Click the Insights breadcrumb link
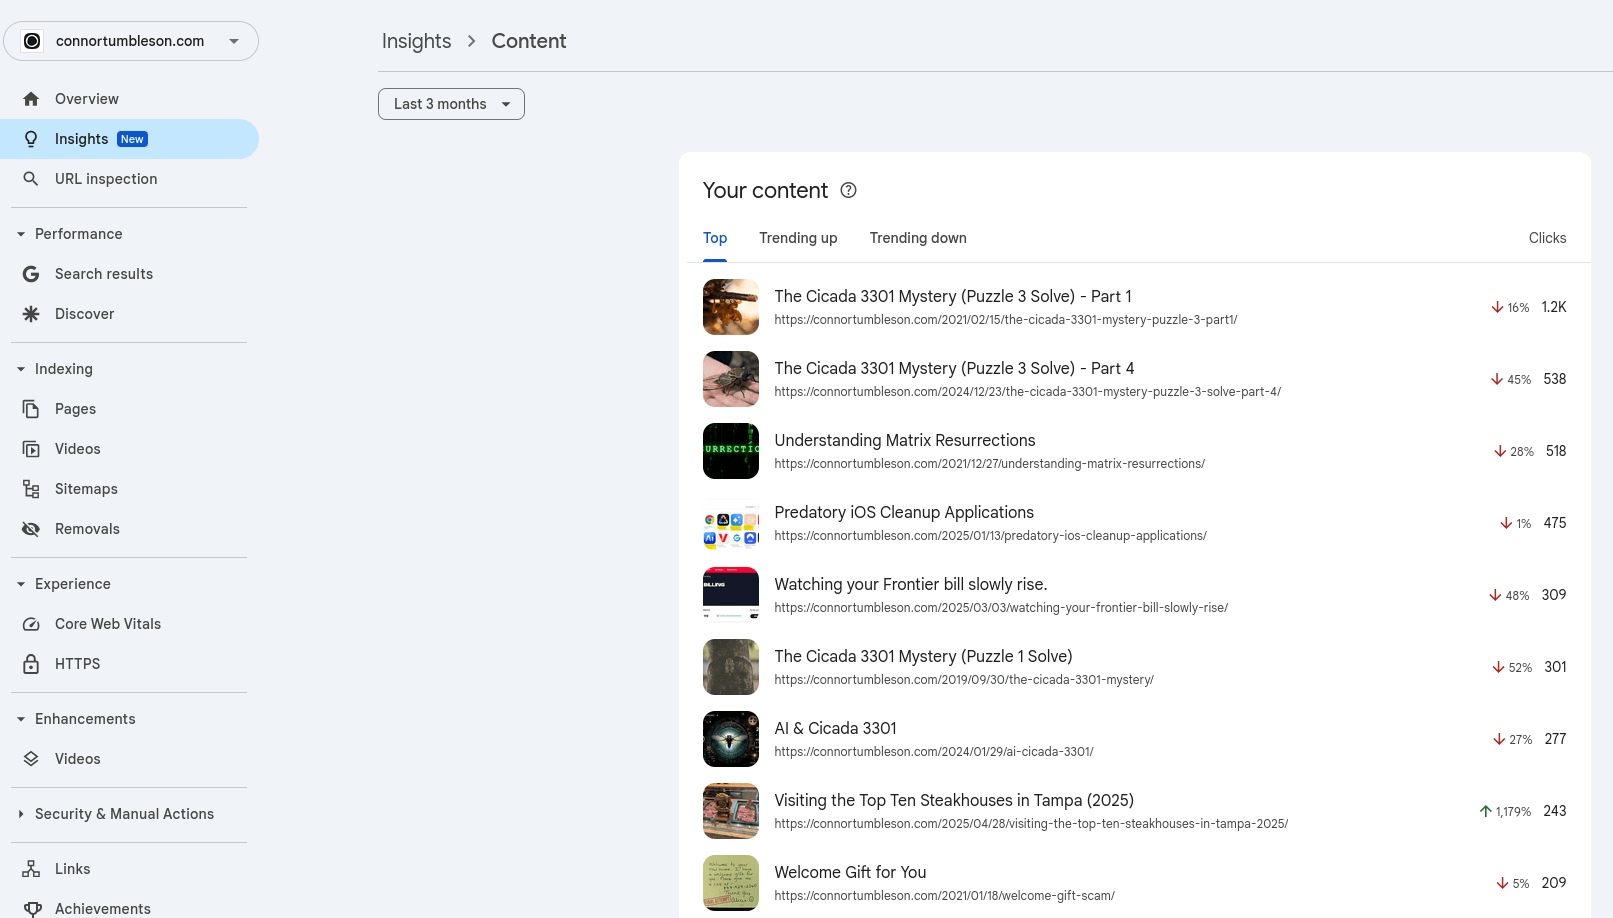Viewport: 1613px width, 918px height. (x=416, y=41)
